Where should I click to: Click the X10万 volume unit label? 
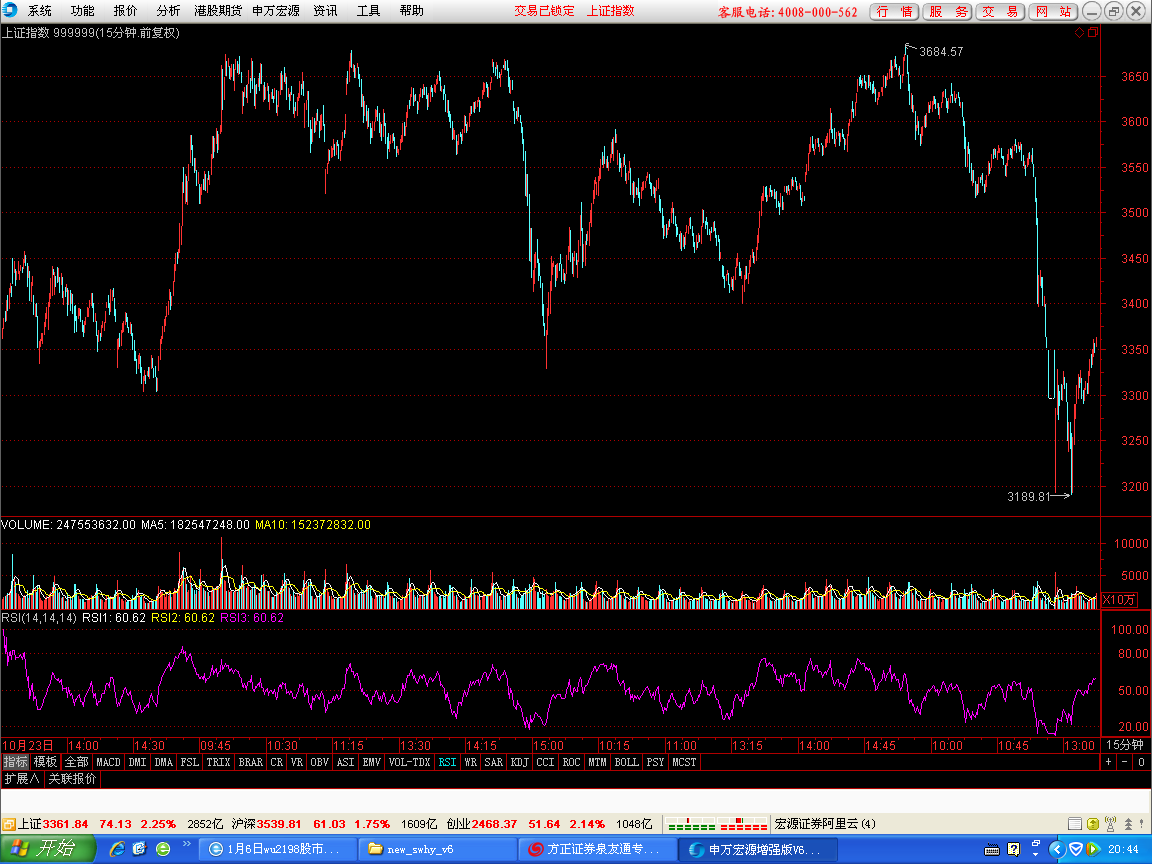point(1119,600)
